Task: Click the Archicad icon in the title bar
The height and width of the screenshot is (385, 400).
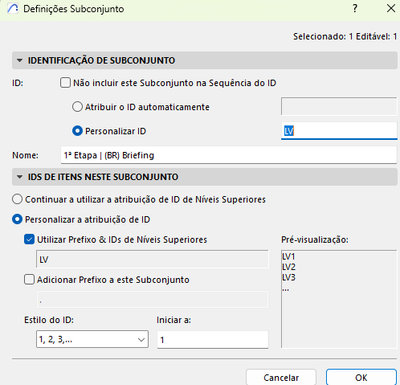Action: (x=13, y=8)
